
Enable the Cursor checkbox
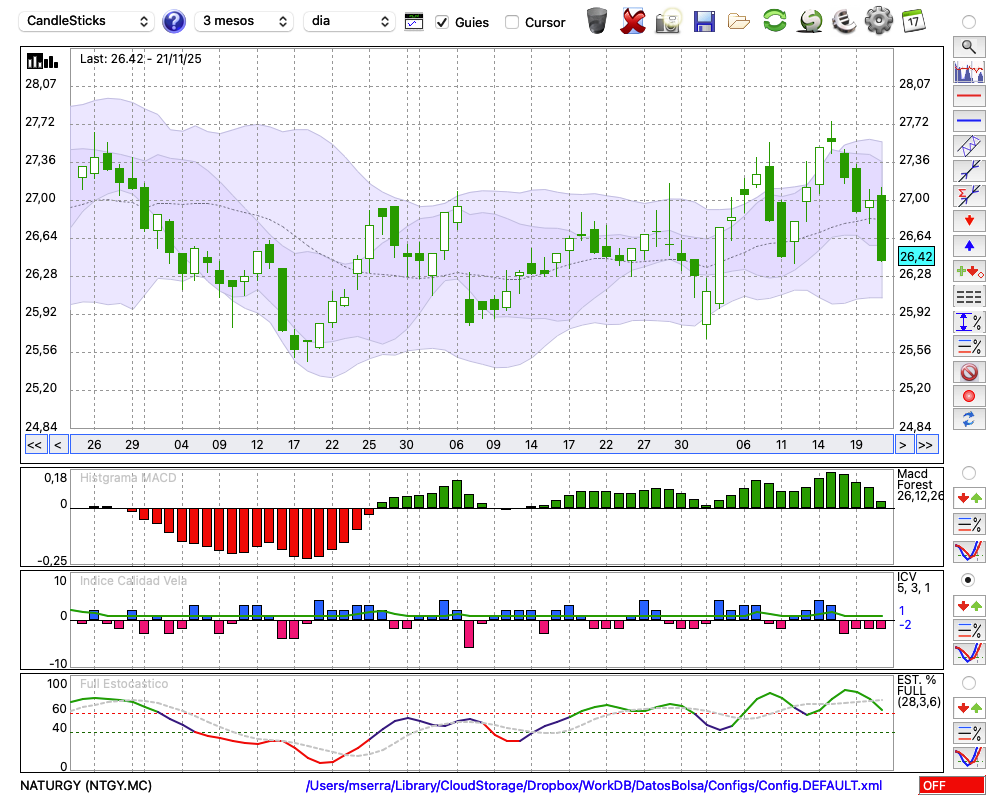pos(512,22)
